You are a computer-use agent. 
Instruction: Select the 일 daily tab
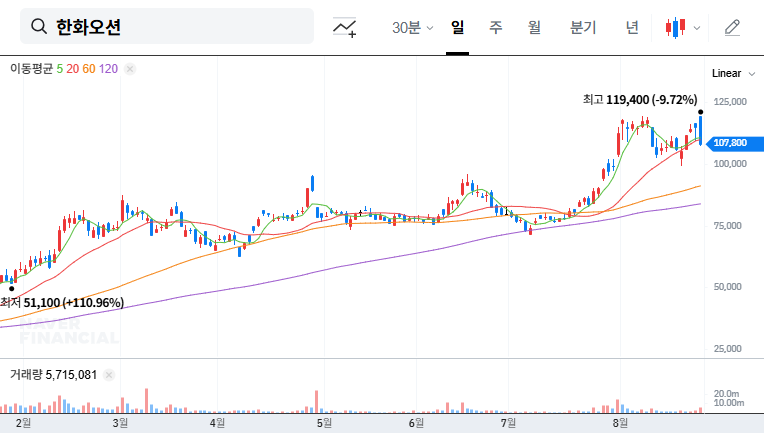point(457,27)
